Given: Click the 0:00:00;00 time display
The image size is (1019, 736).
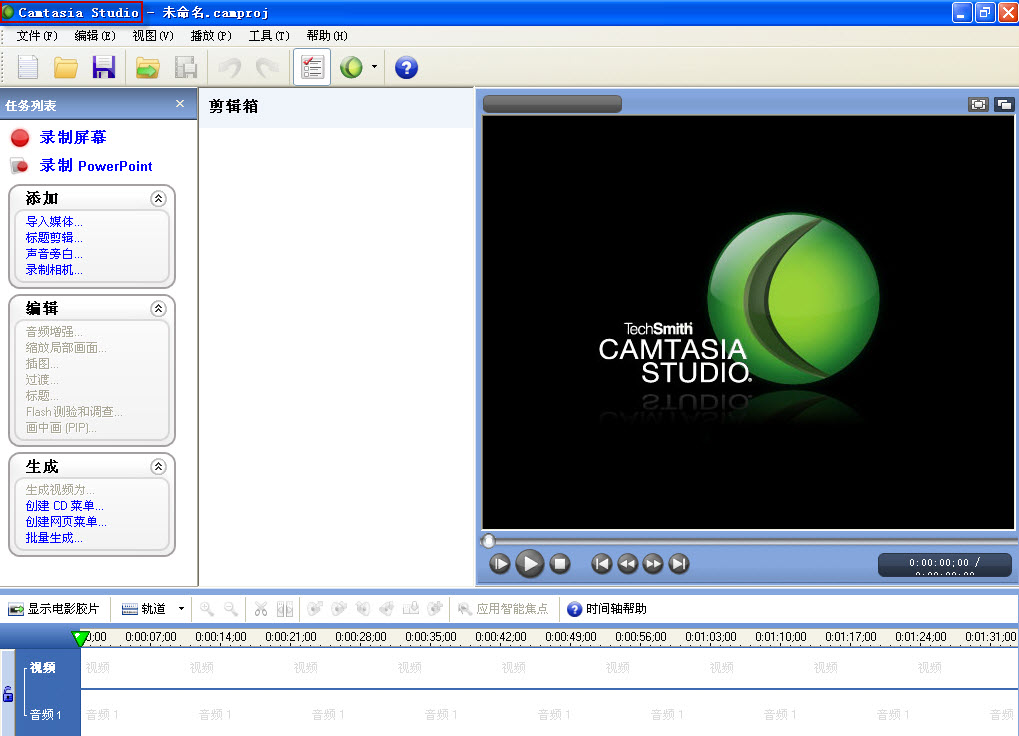Looking at the screenshot, I should [945, 565].
